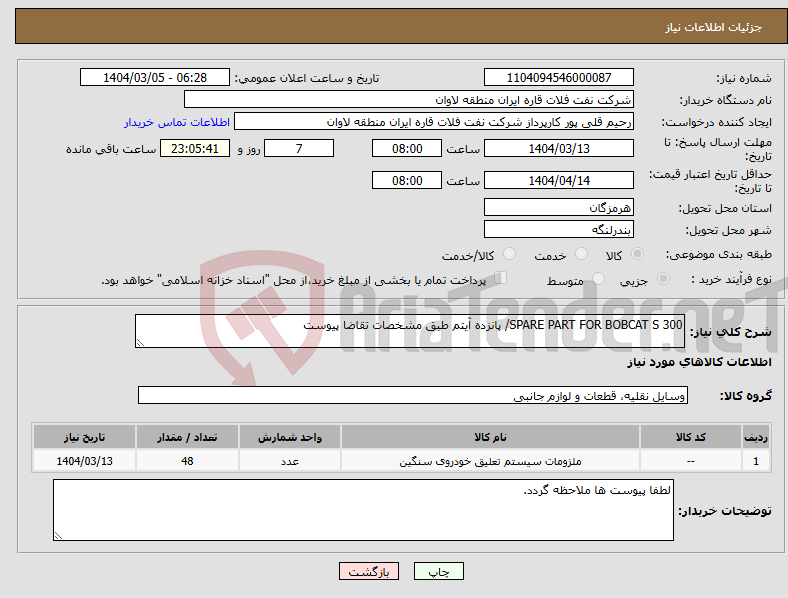Click the buyer organization name field
This screenshot has width=788, height=598.
point(409,99)
